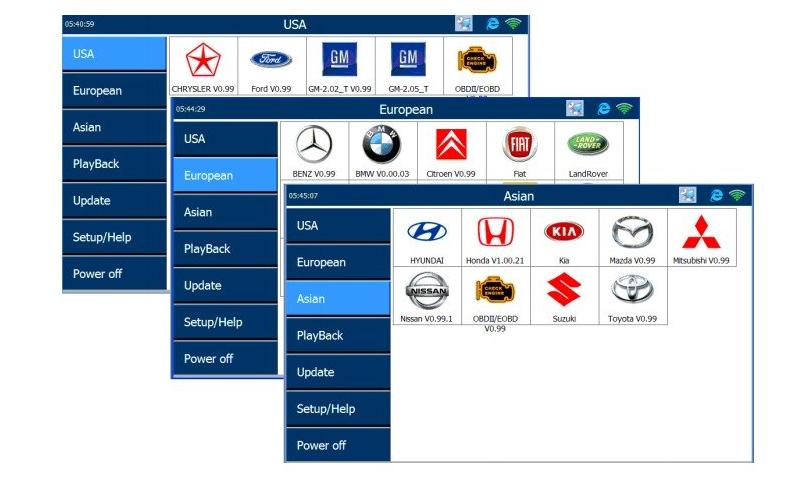This screenshot has height=497, width=797.
Task: Open Toyota V0.99 in Asian window
Action: point(633,296)
